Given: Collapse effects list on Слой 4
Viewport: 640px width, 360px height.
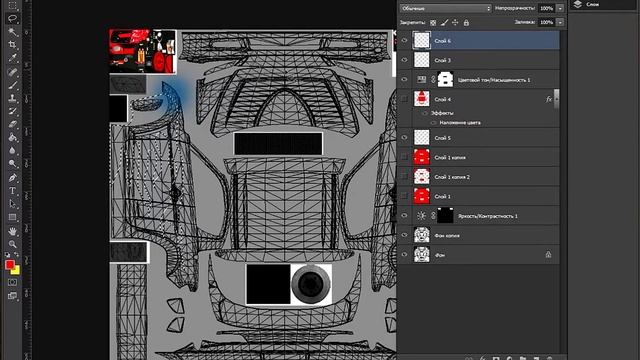Looking at the screenshot, I should click(x=556, y=99).
